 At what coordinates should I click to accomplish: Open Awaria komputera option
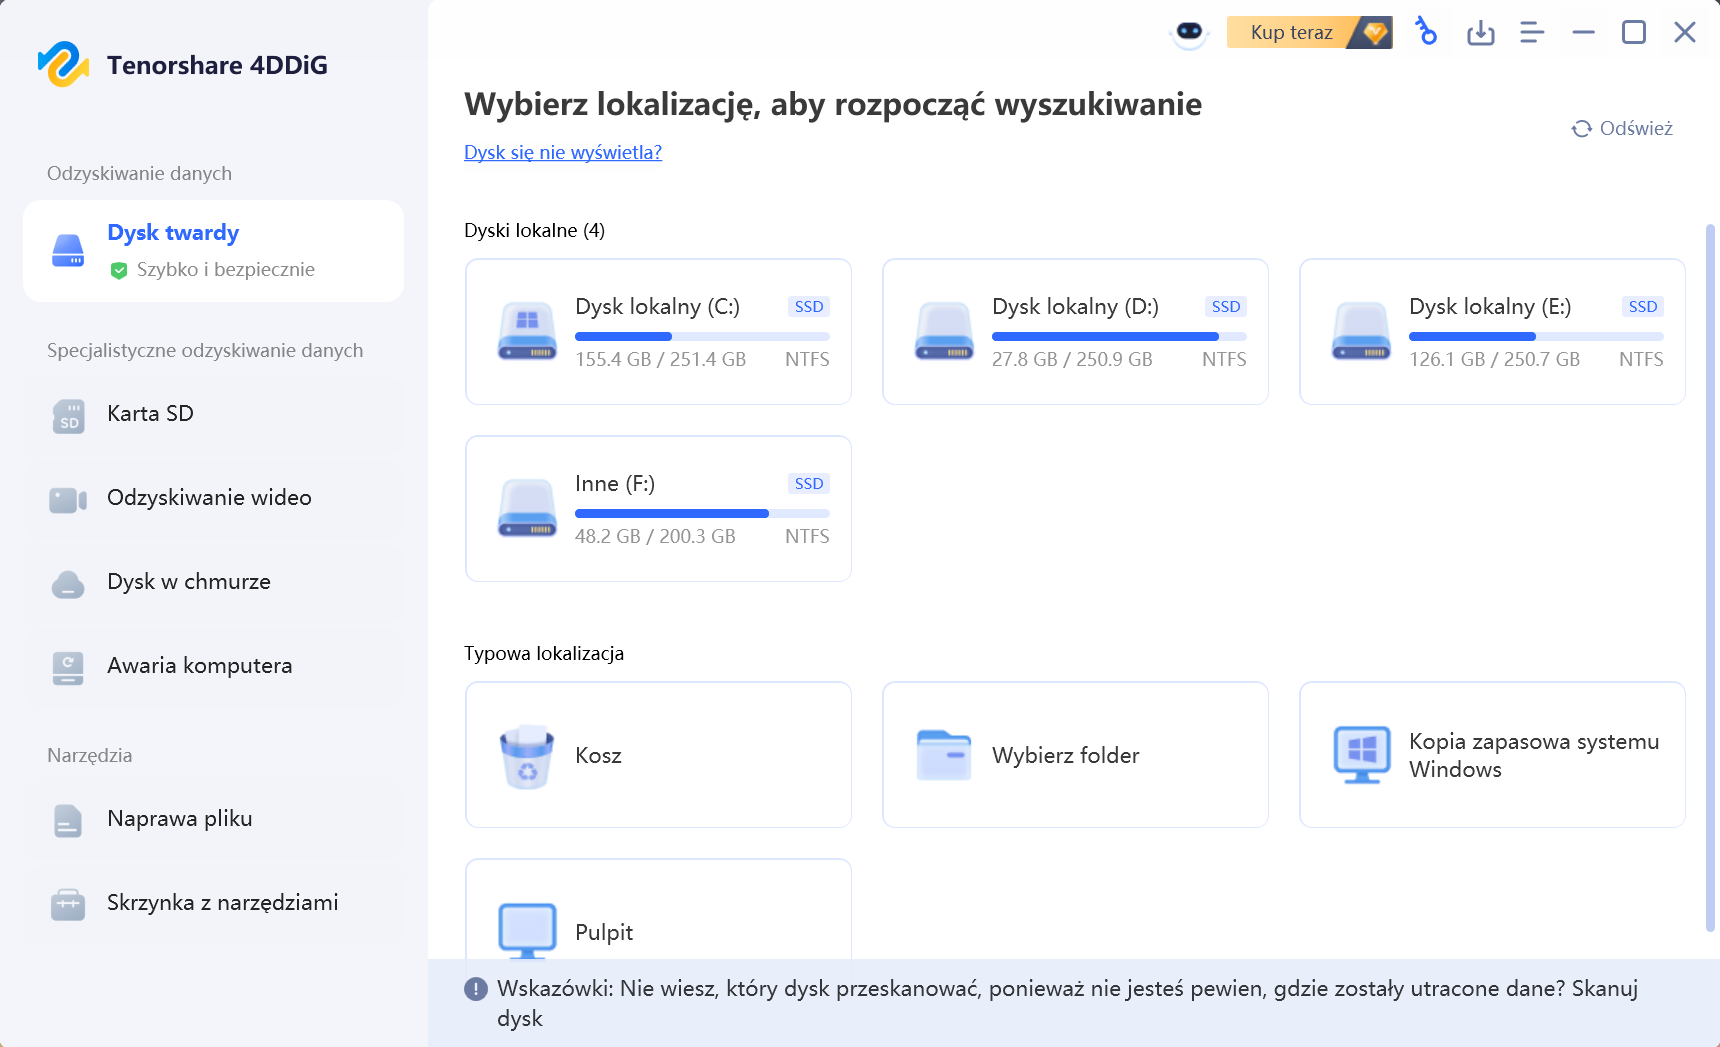pos(213,666)
